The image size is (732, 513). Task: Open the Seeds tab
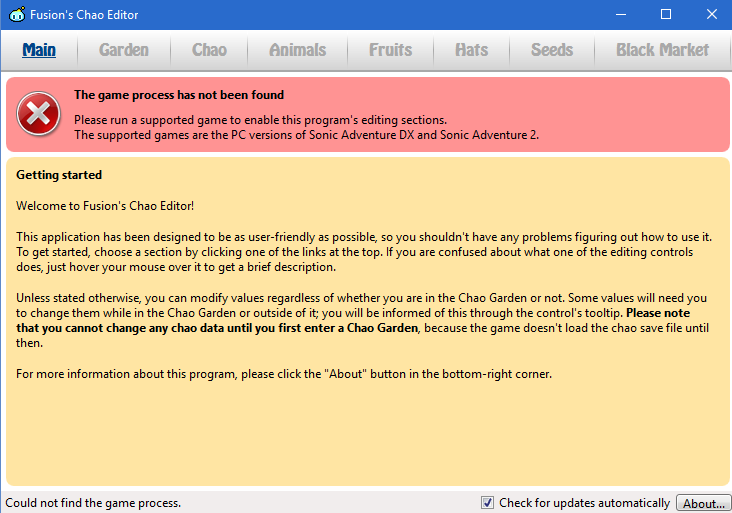pyautogui.click(x=552, y=50)
